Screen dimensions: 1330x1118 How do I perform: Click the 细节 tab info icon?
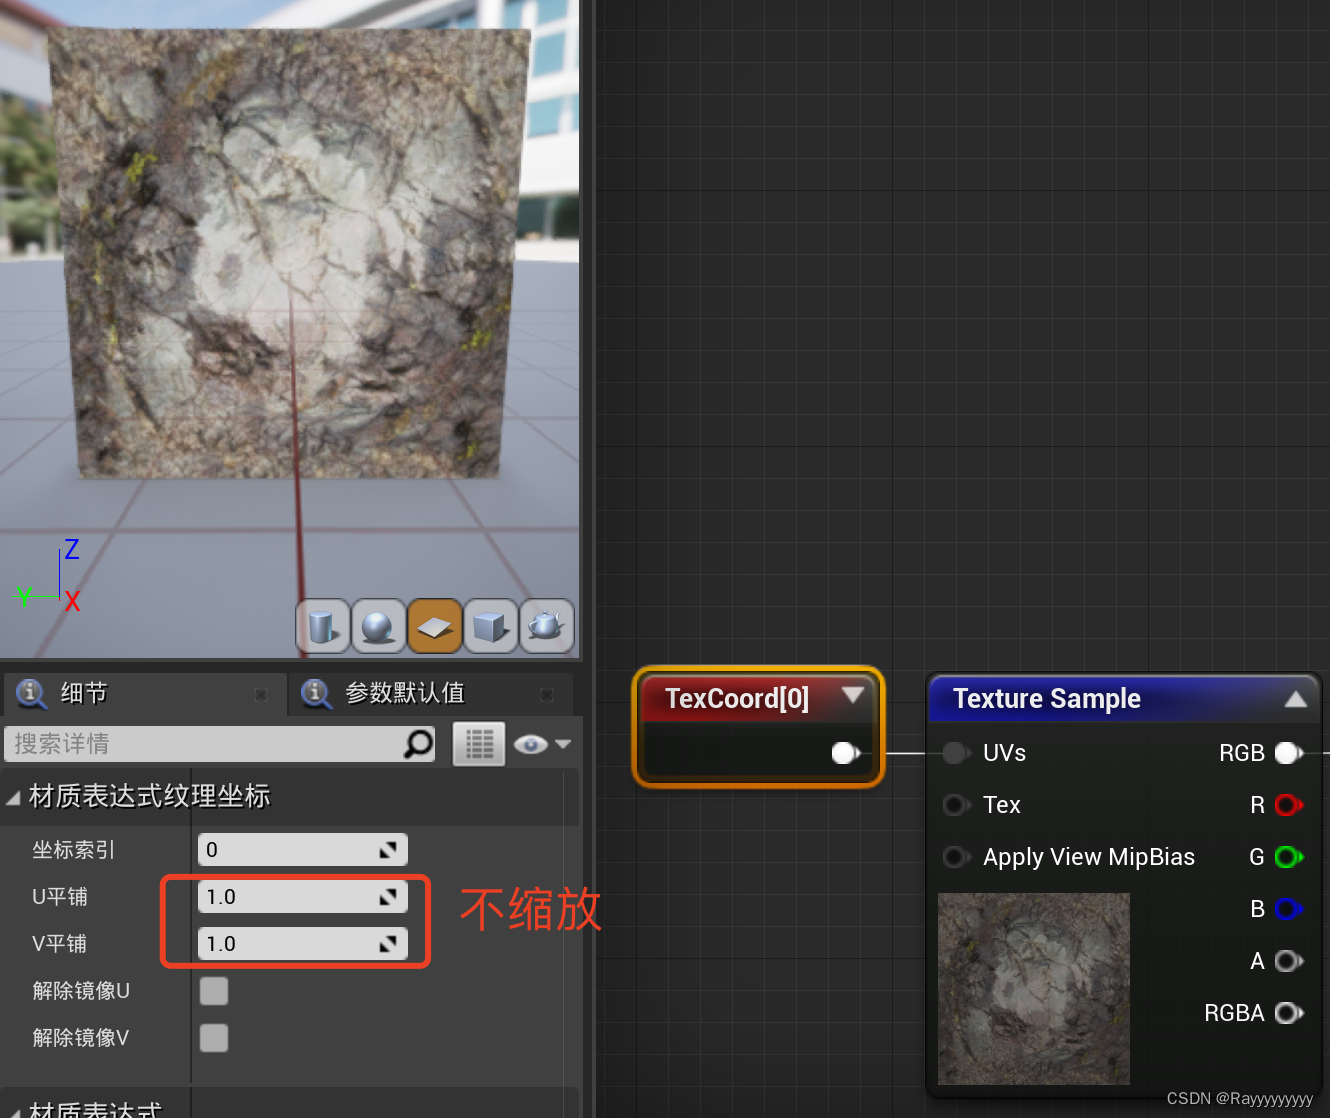(31, 693)
